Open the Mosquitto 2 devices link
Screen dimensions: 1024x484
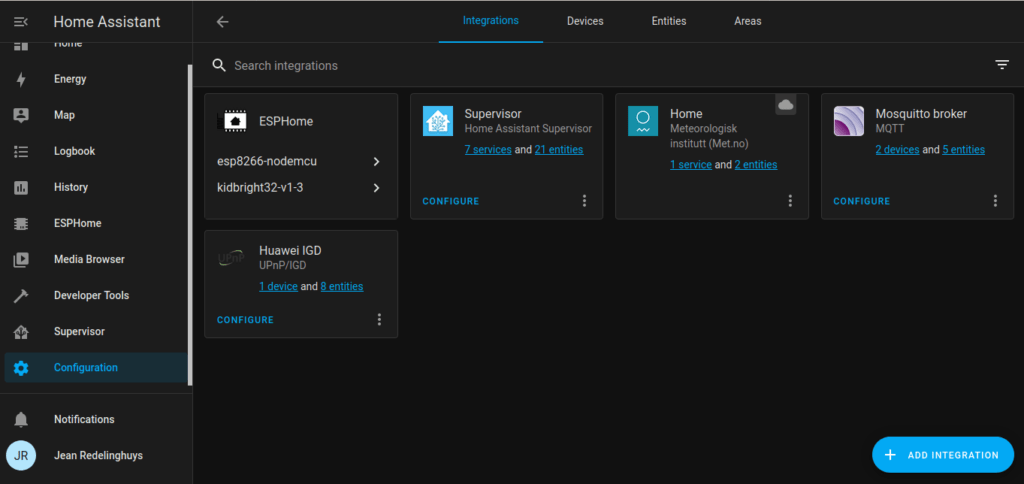click(x=897, y=150)
